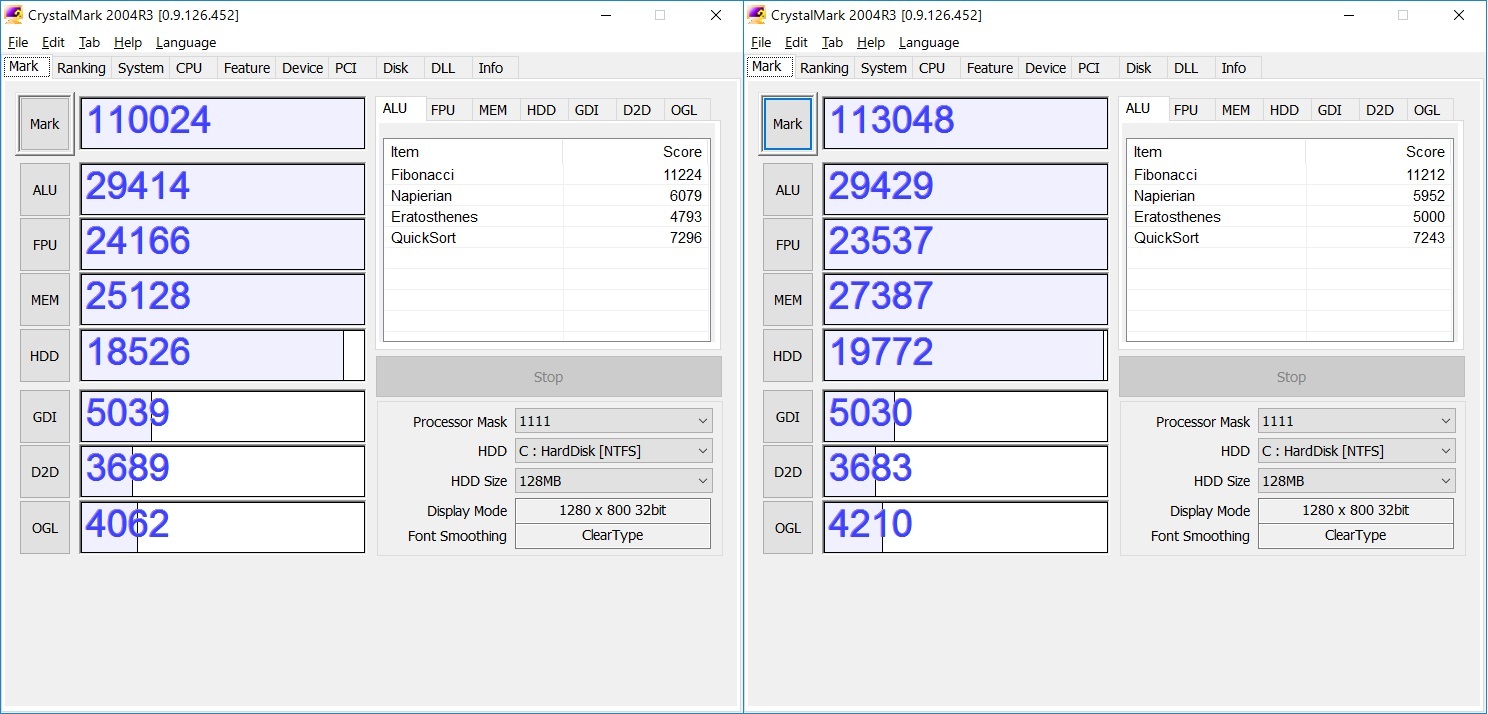
Task: Open Edit menu in left window
Action: pos(53,42)
